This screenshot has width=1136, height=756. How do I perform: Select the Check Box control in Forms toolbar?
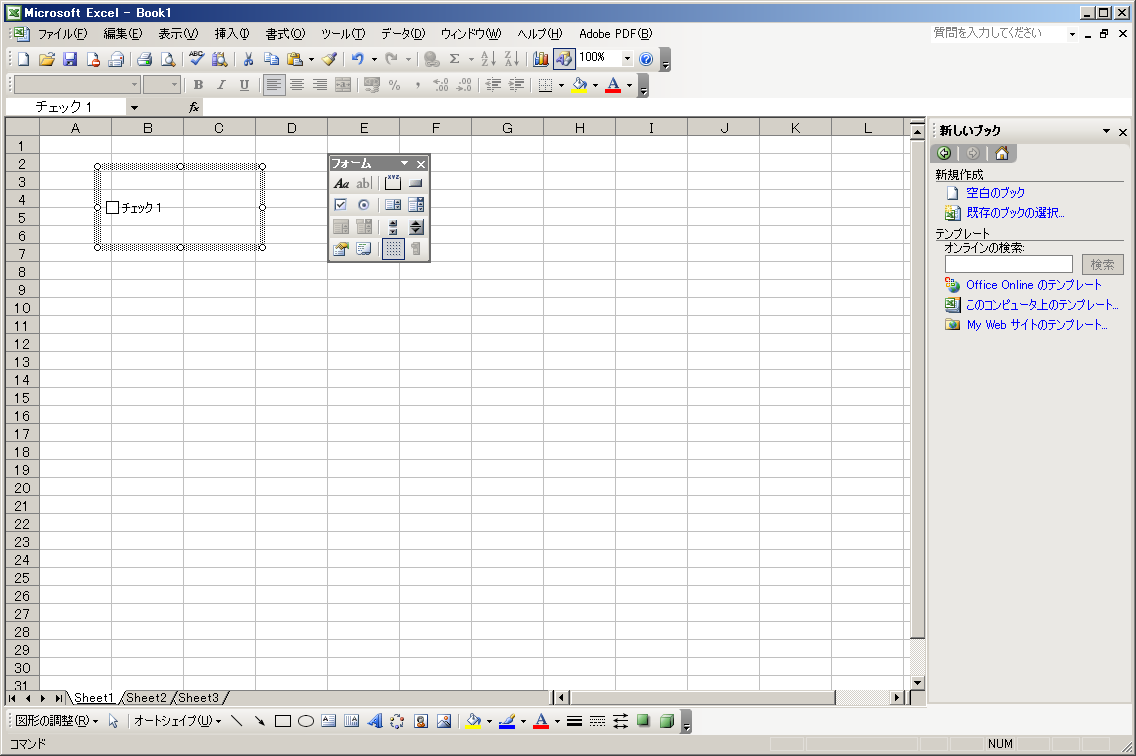(x=341, y=205)
